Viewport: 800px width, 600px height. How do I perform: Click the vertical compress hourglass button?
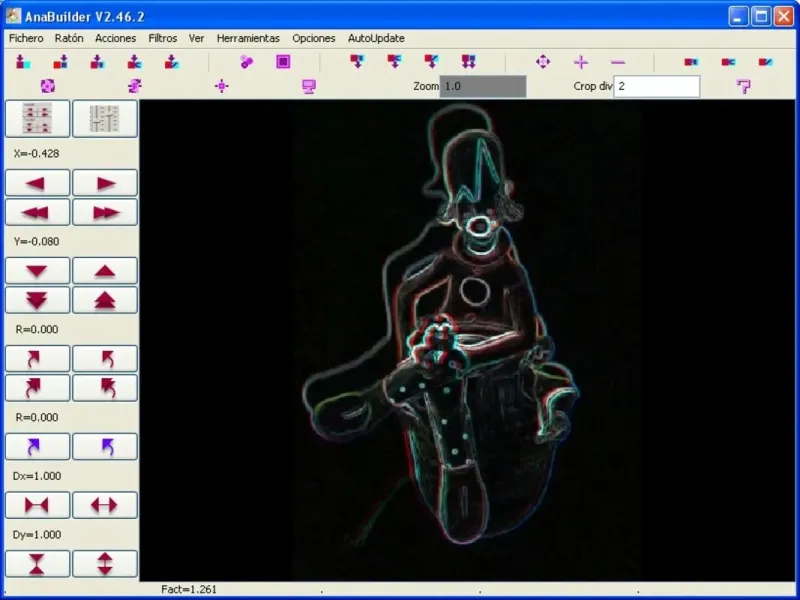(38, 564)
